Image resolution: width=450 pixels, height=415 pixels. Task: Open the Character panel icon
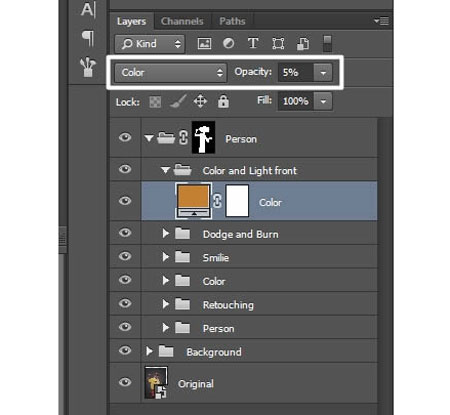(x=88, y=9)
